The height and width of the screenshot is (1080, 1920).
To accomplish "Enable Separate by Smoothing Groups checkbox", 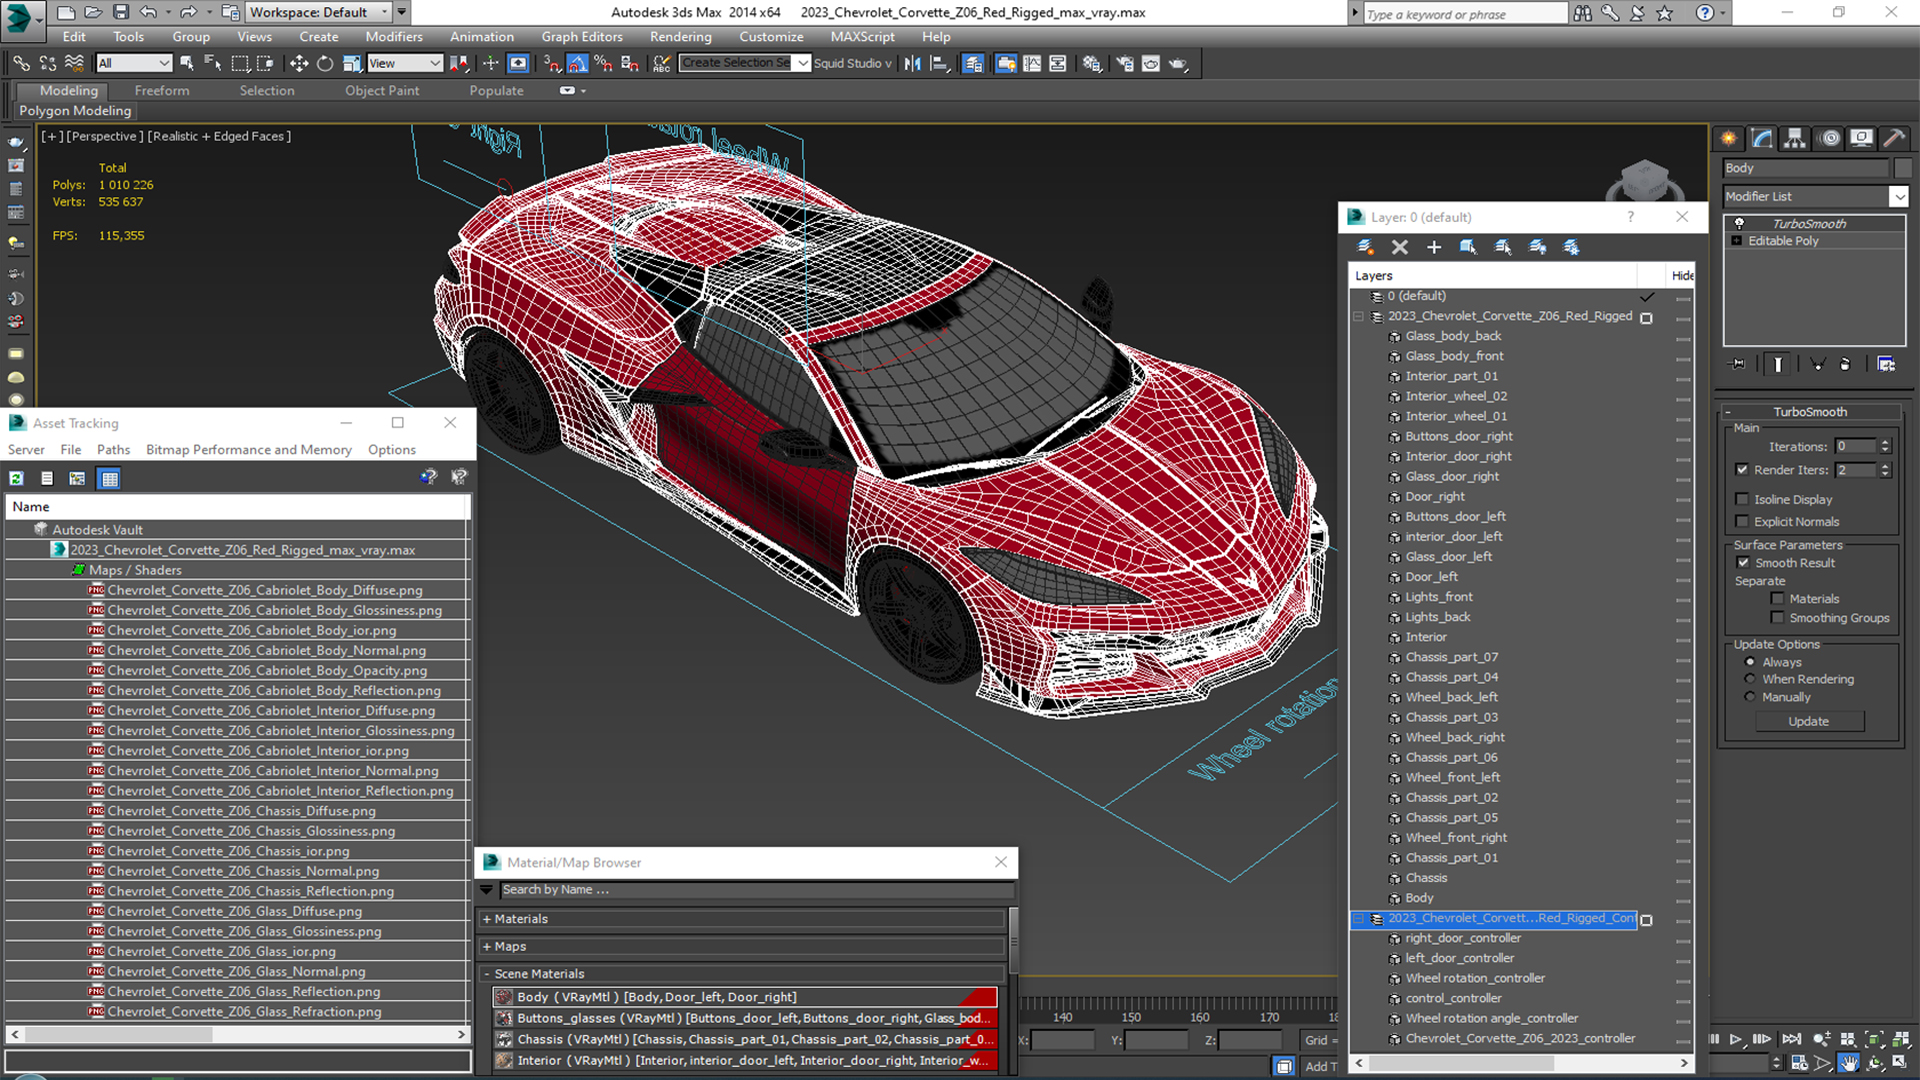I will [1777, 618].
